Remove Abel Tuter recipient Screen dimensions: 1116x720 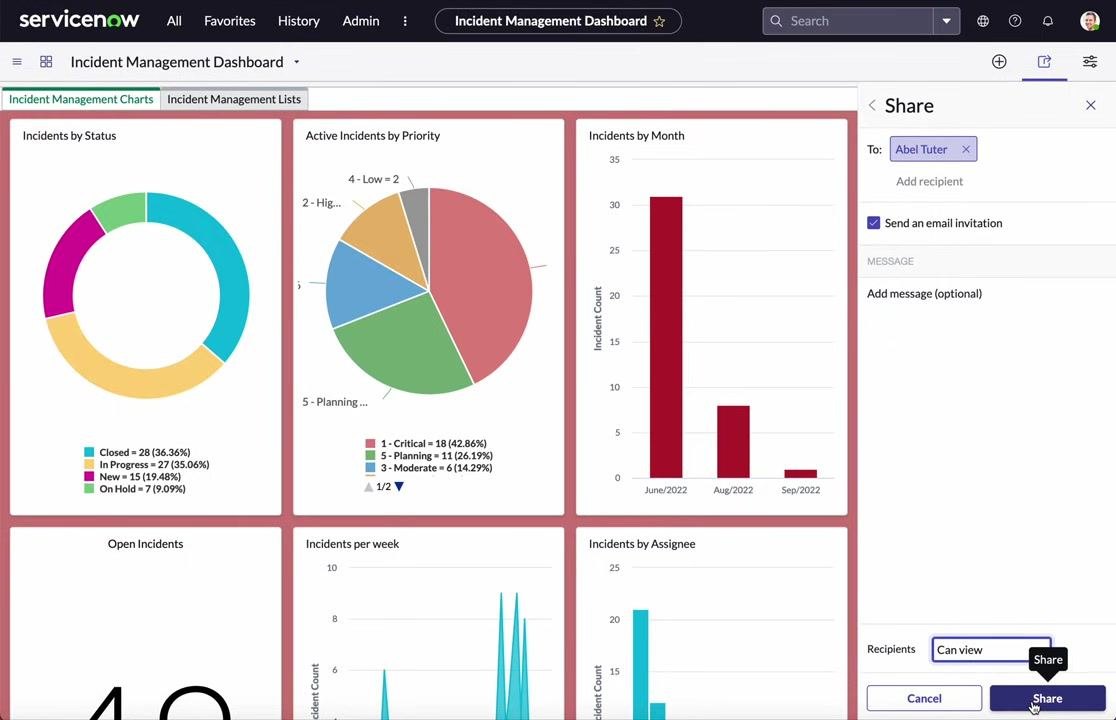click(966, 149)
